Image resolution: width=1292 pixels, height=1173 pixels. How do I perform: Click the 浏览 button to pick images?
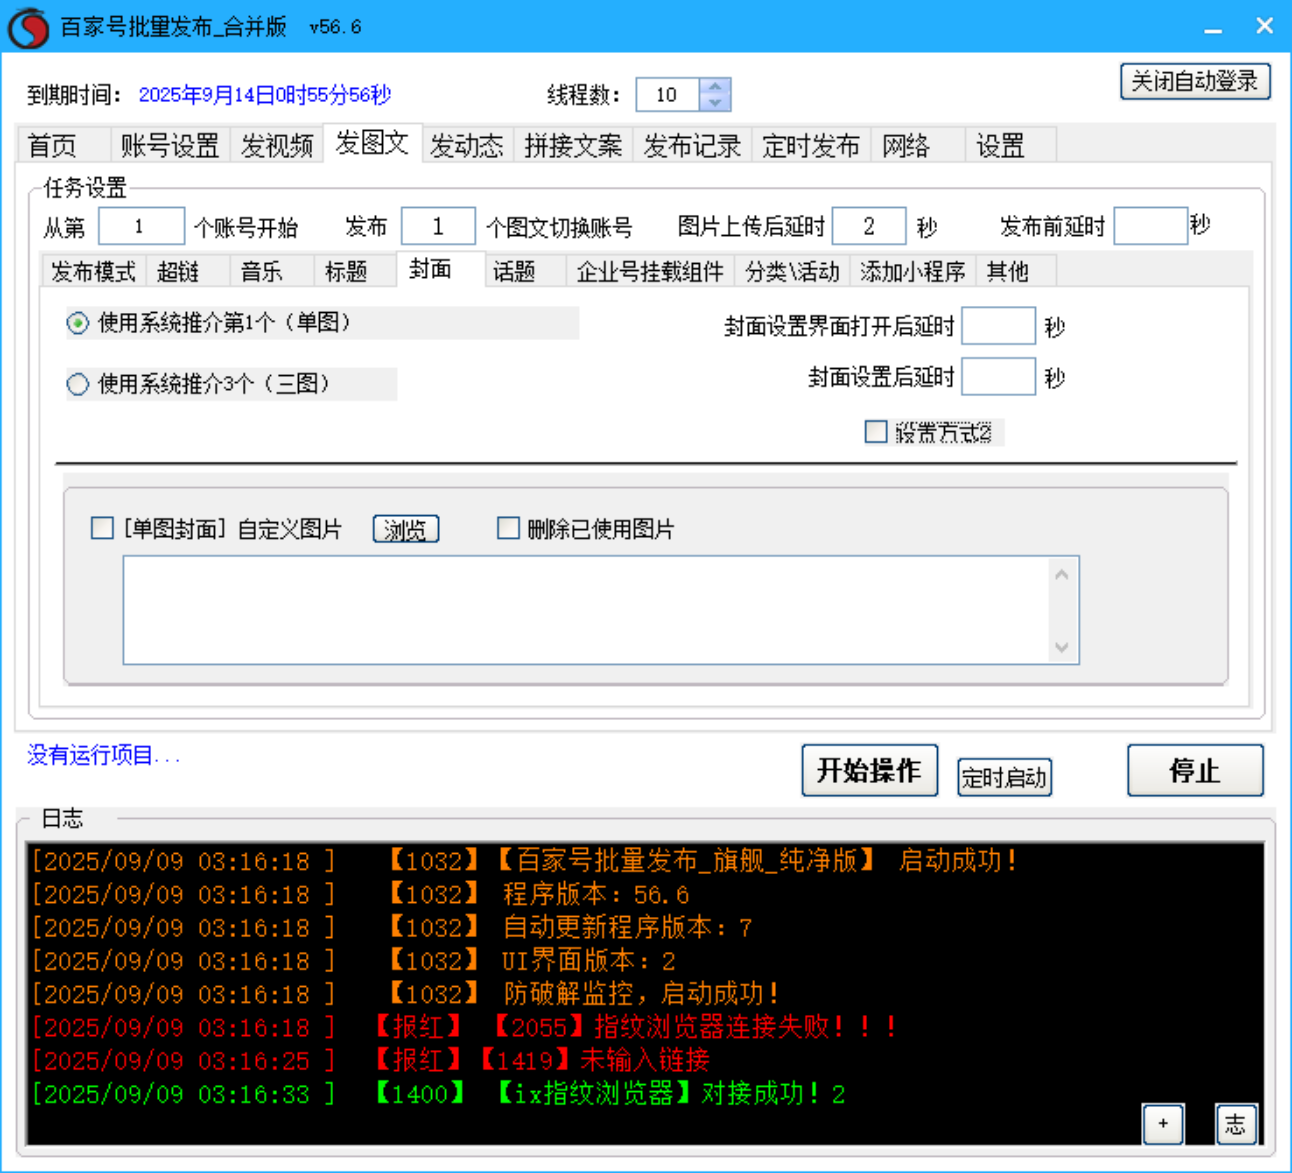(405, 528)
